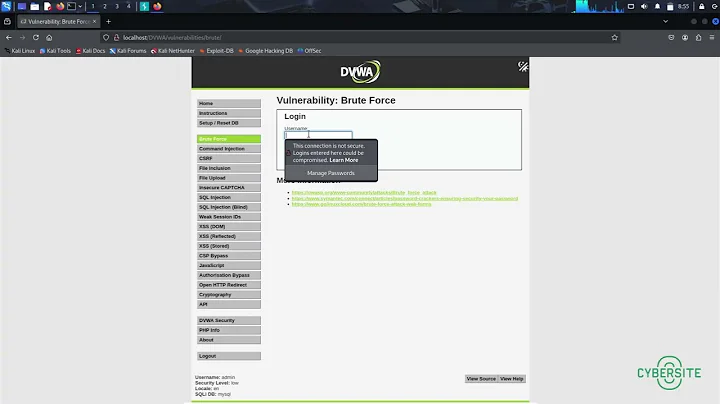
Task: Click the View Help button
Action: [x=512, y=379]
